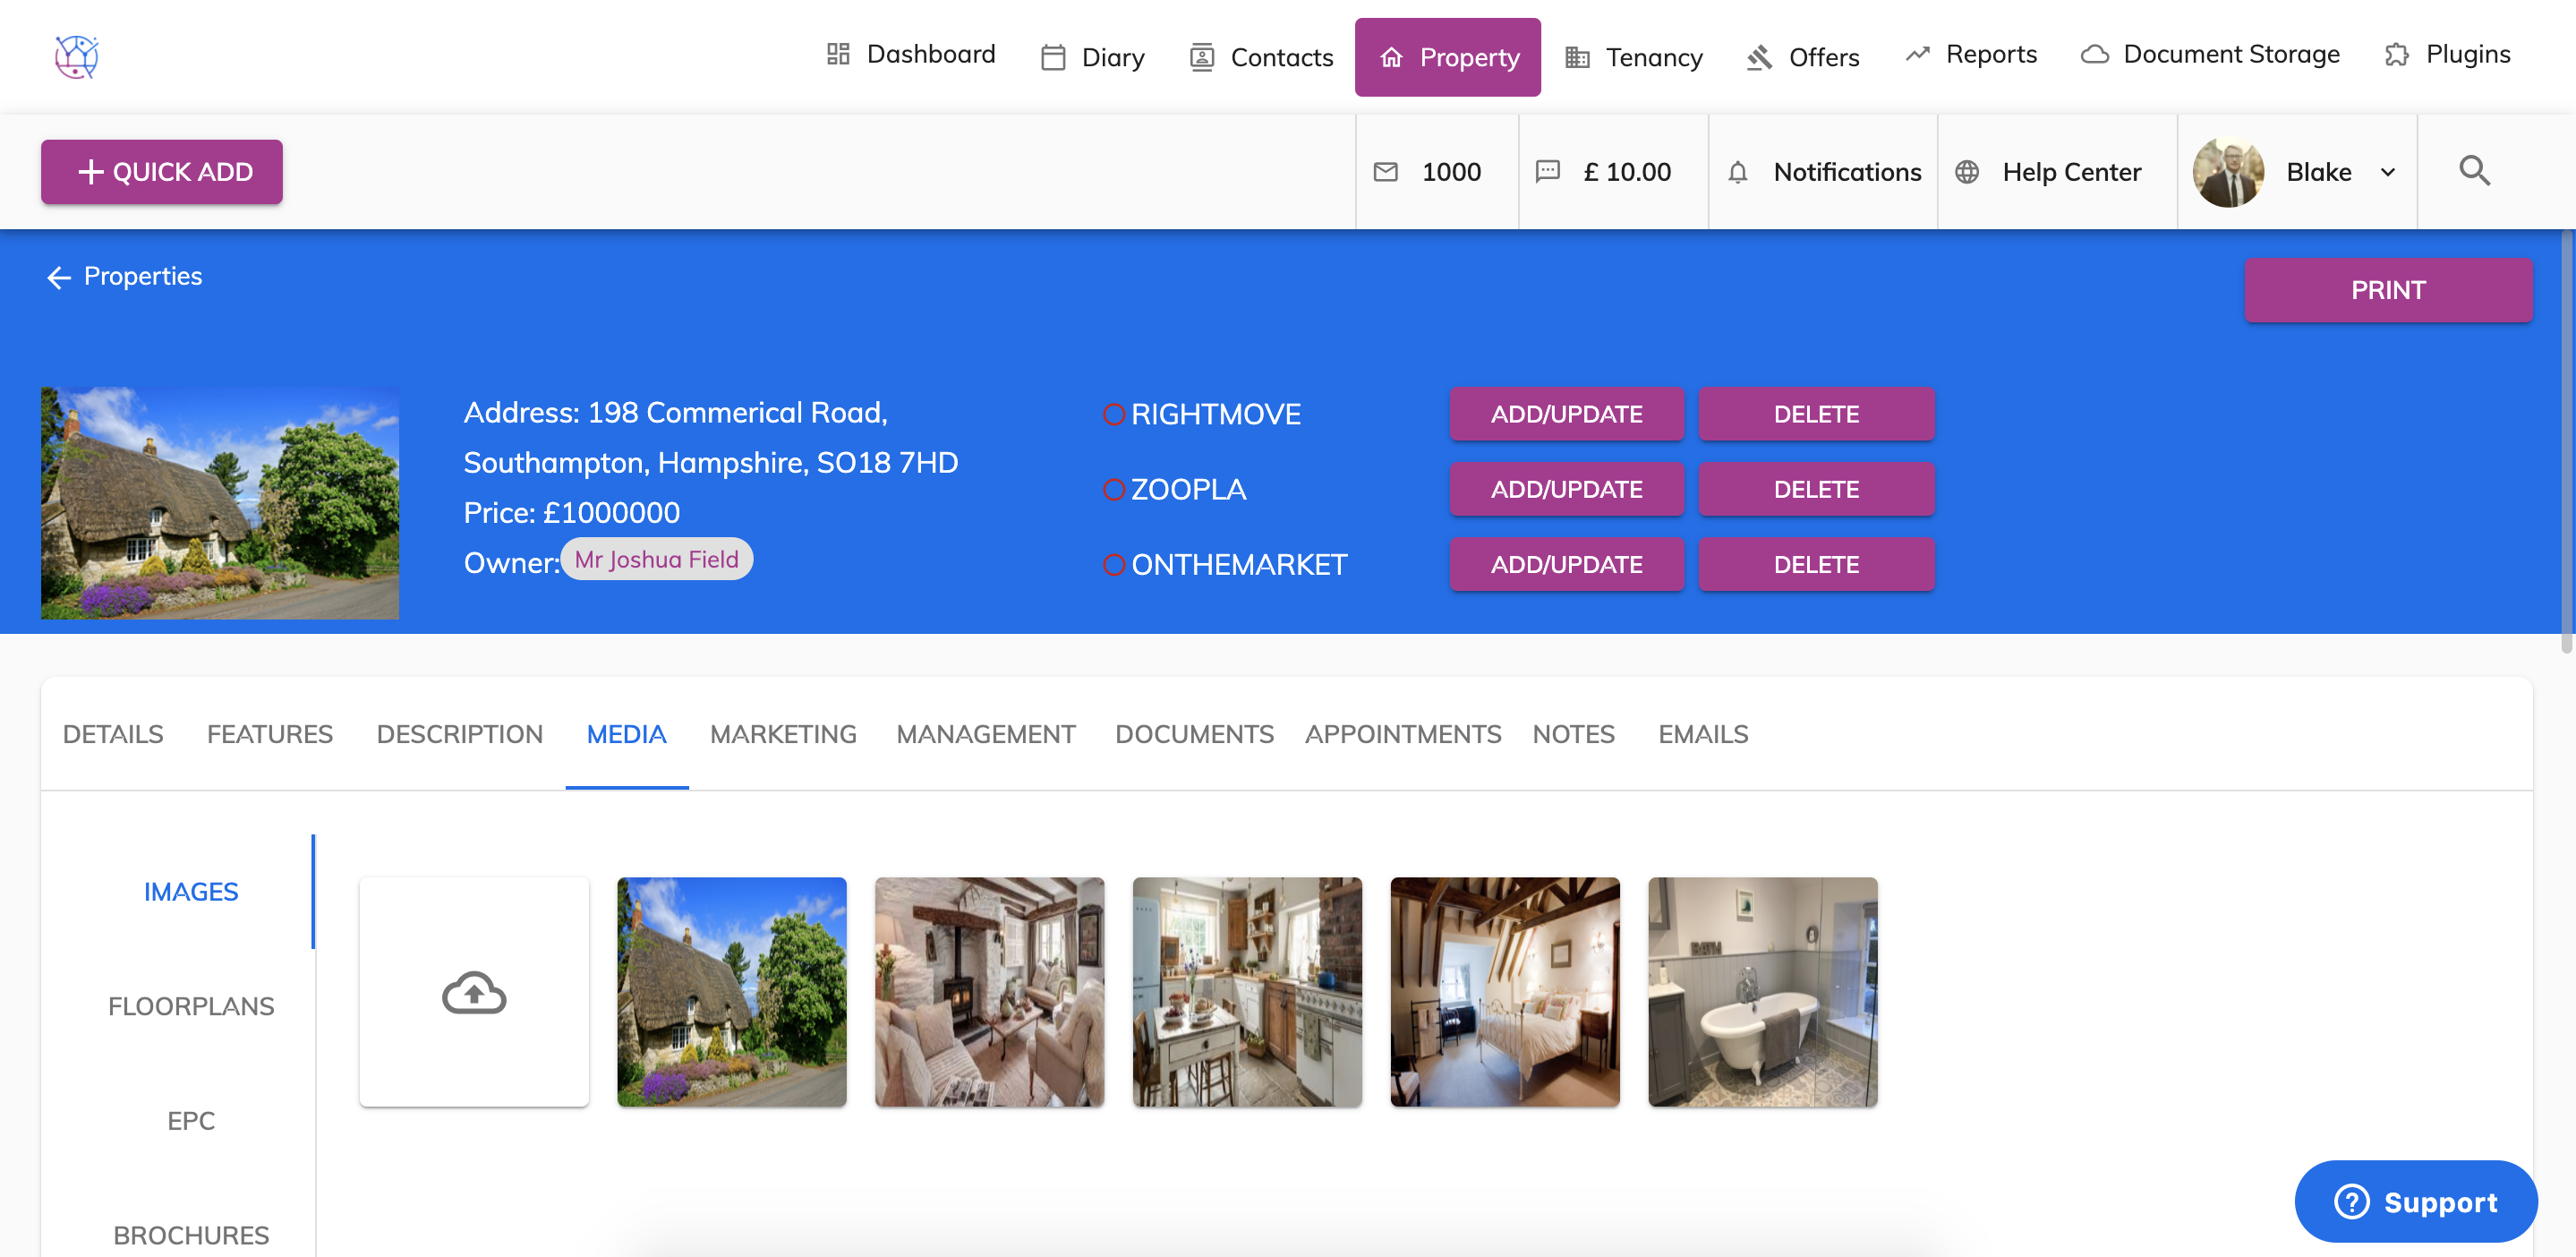The image size is (2576, 1257).
Task: Open the bathroom image thumbnail
Action: click(1762, 992)
